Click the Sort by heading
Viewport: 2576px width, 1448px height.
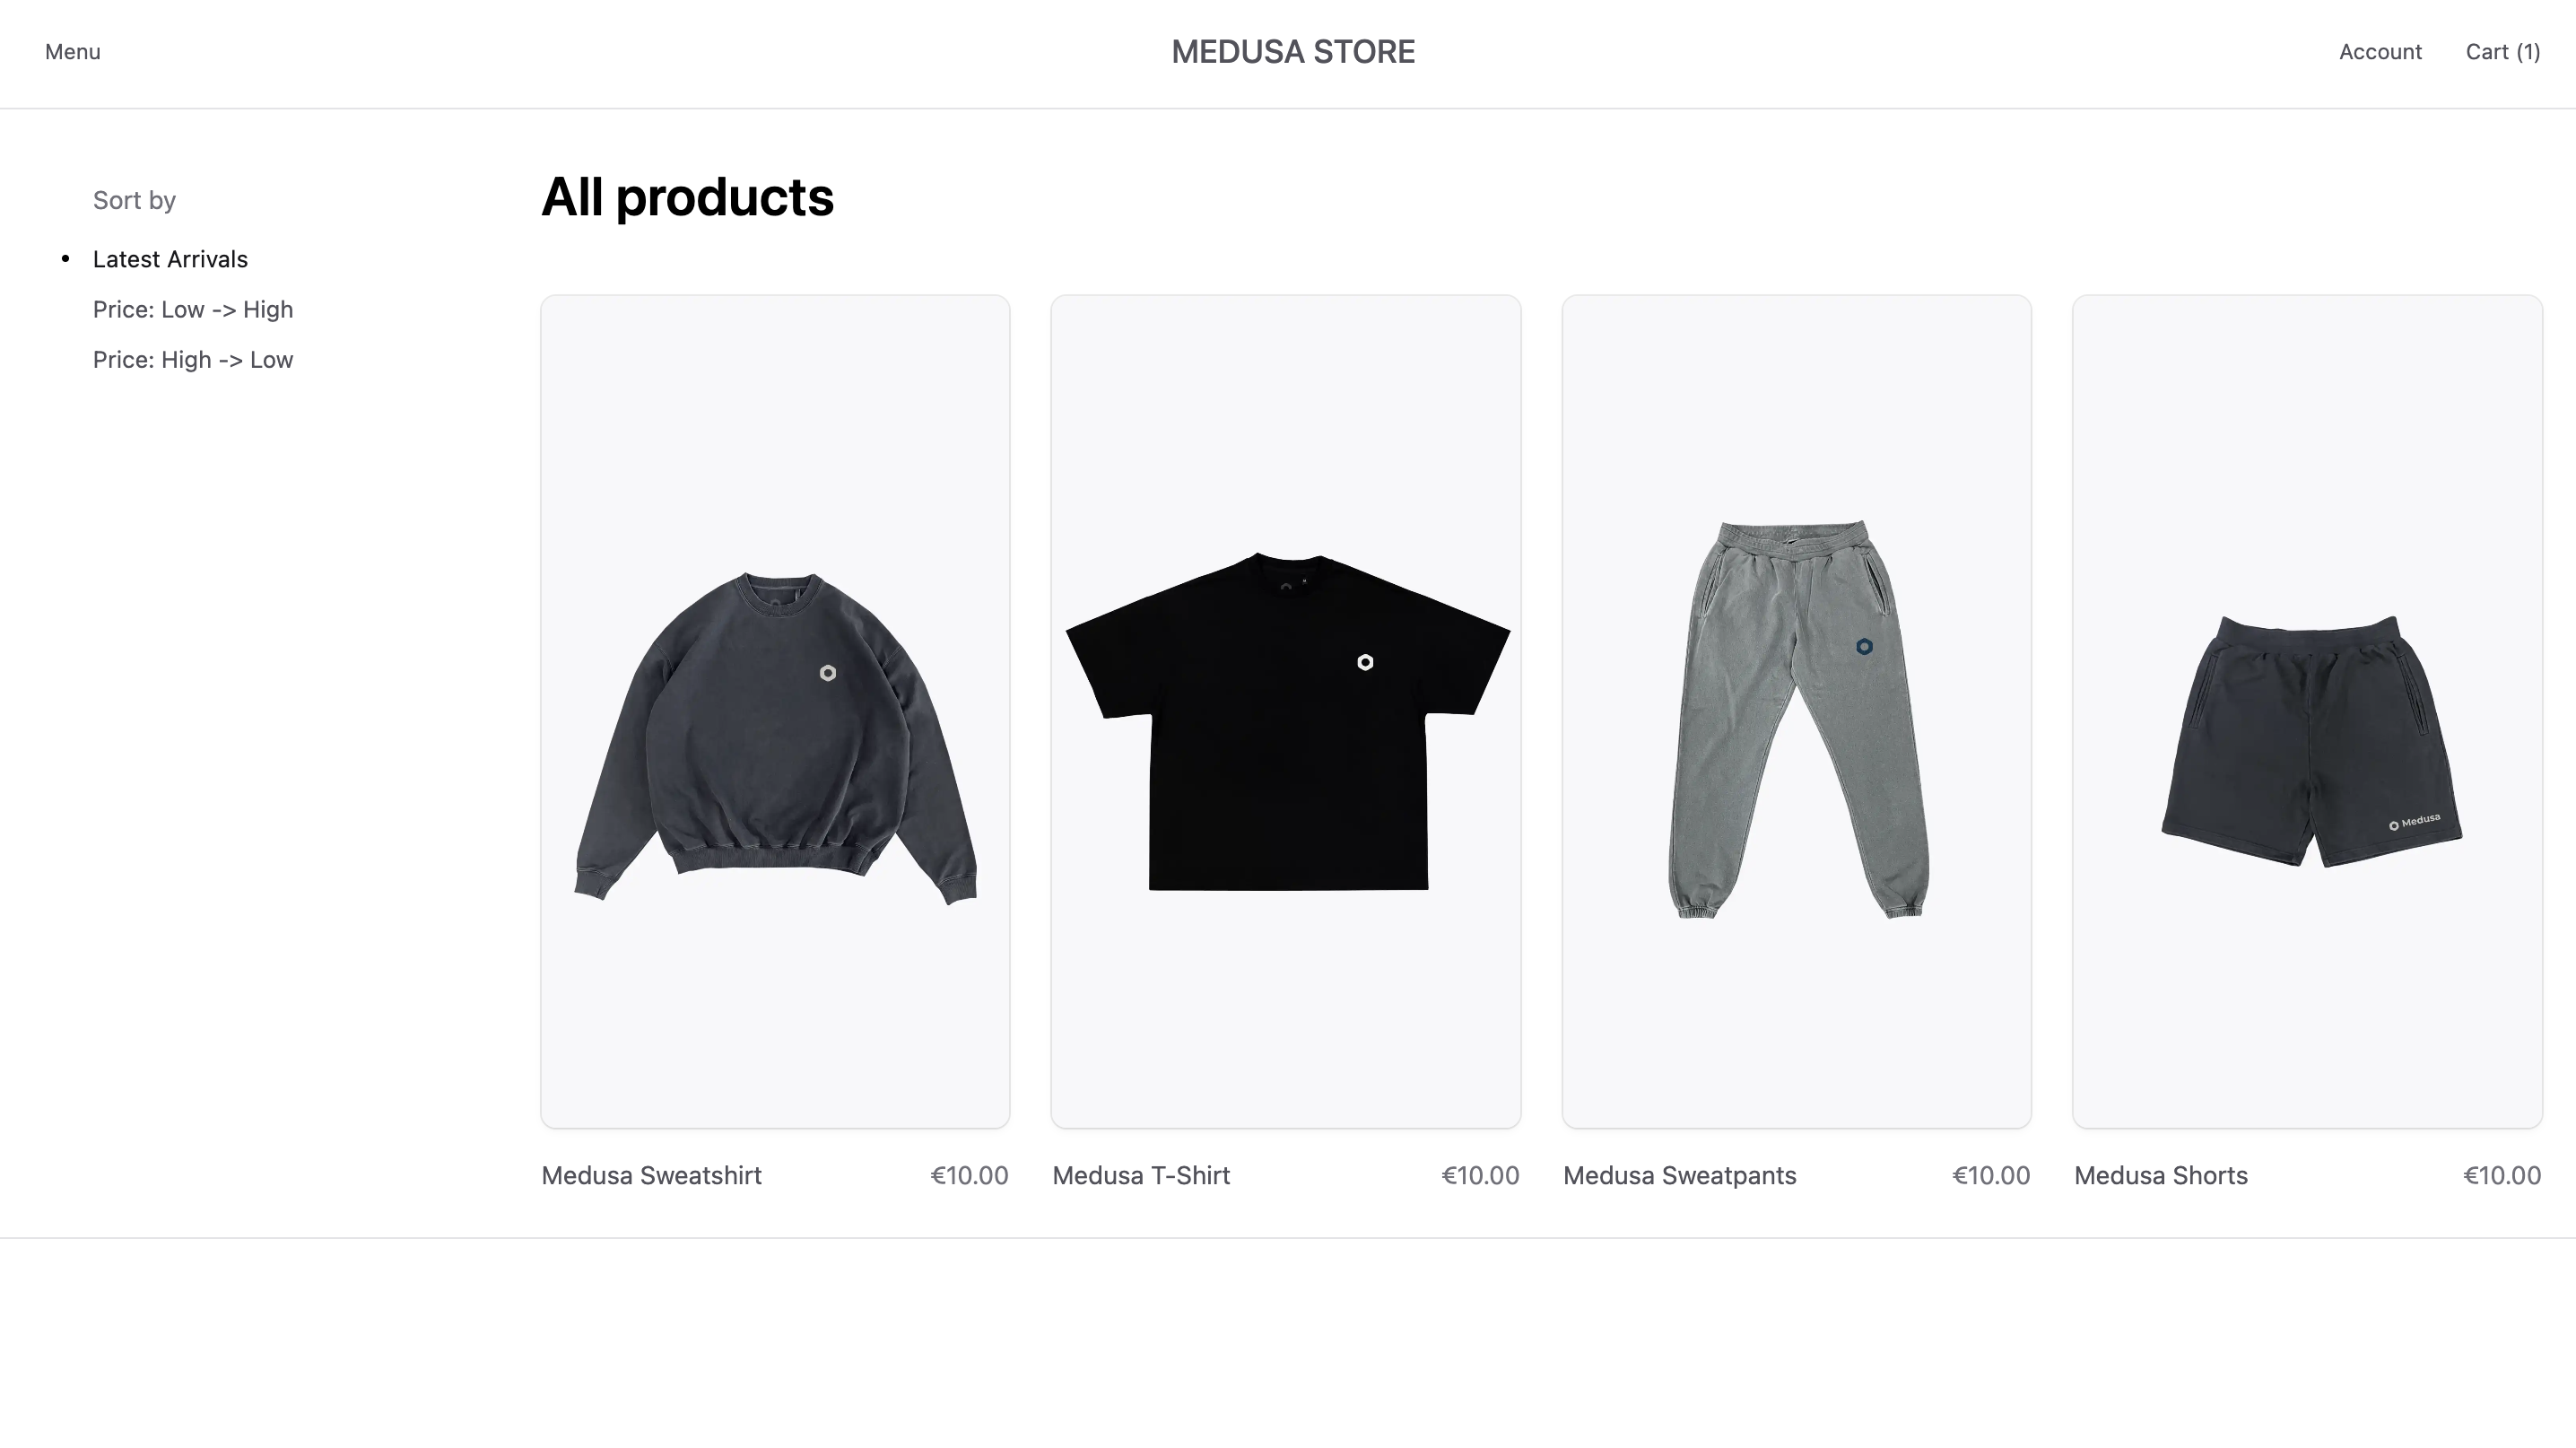coord(134,200)
